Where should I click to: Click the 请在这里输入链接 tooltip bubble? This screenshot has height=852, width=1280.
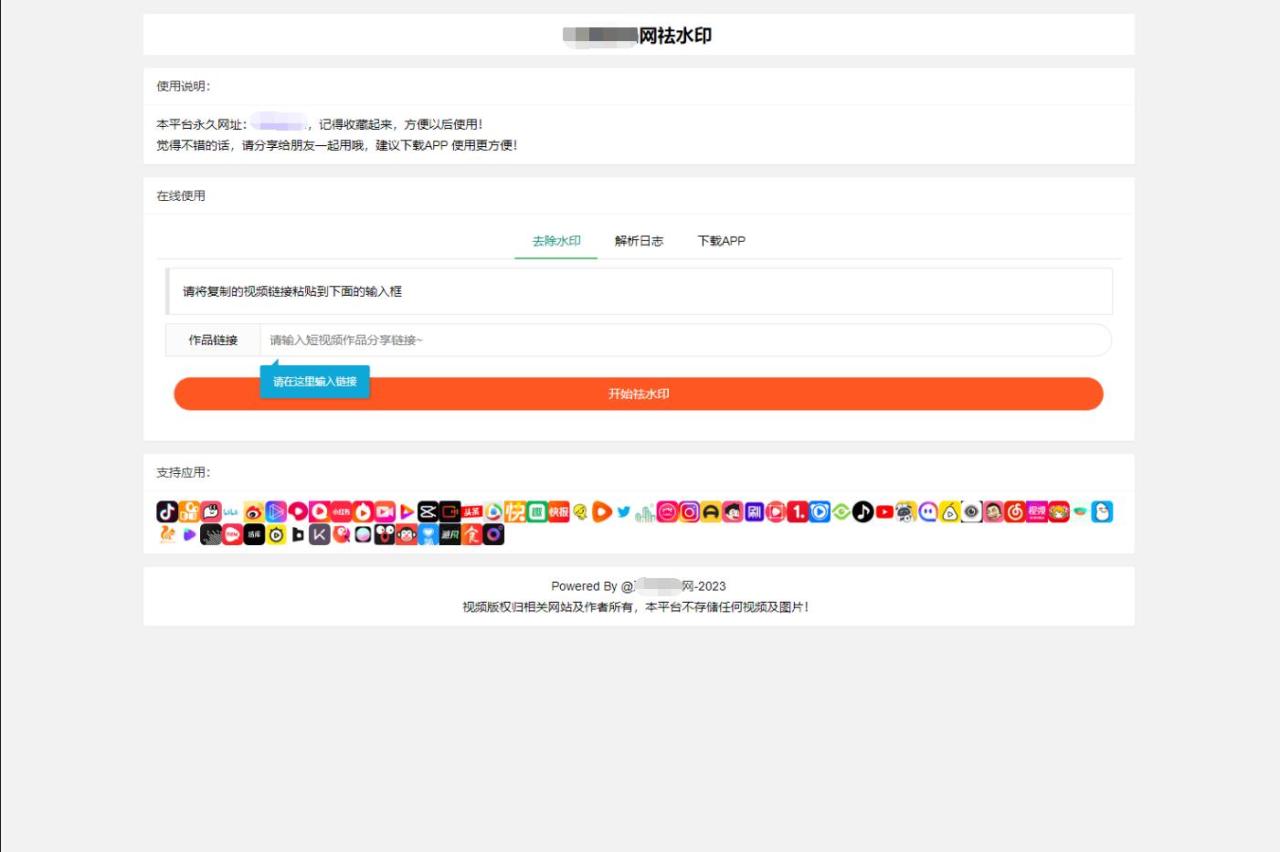(314, 381)
